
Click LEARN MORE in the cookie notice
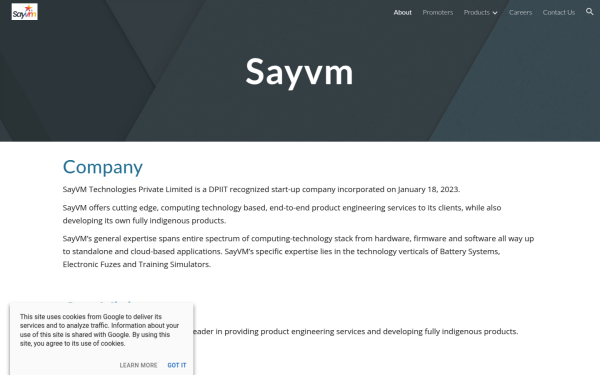[x=139, y=365]
